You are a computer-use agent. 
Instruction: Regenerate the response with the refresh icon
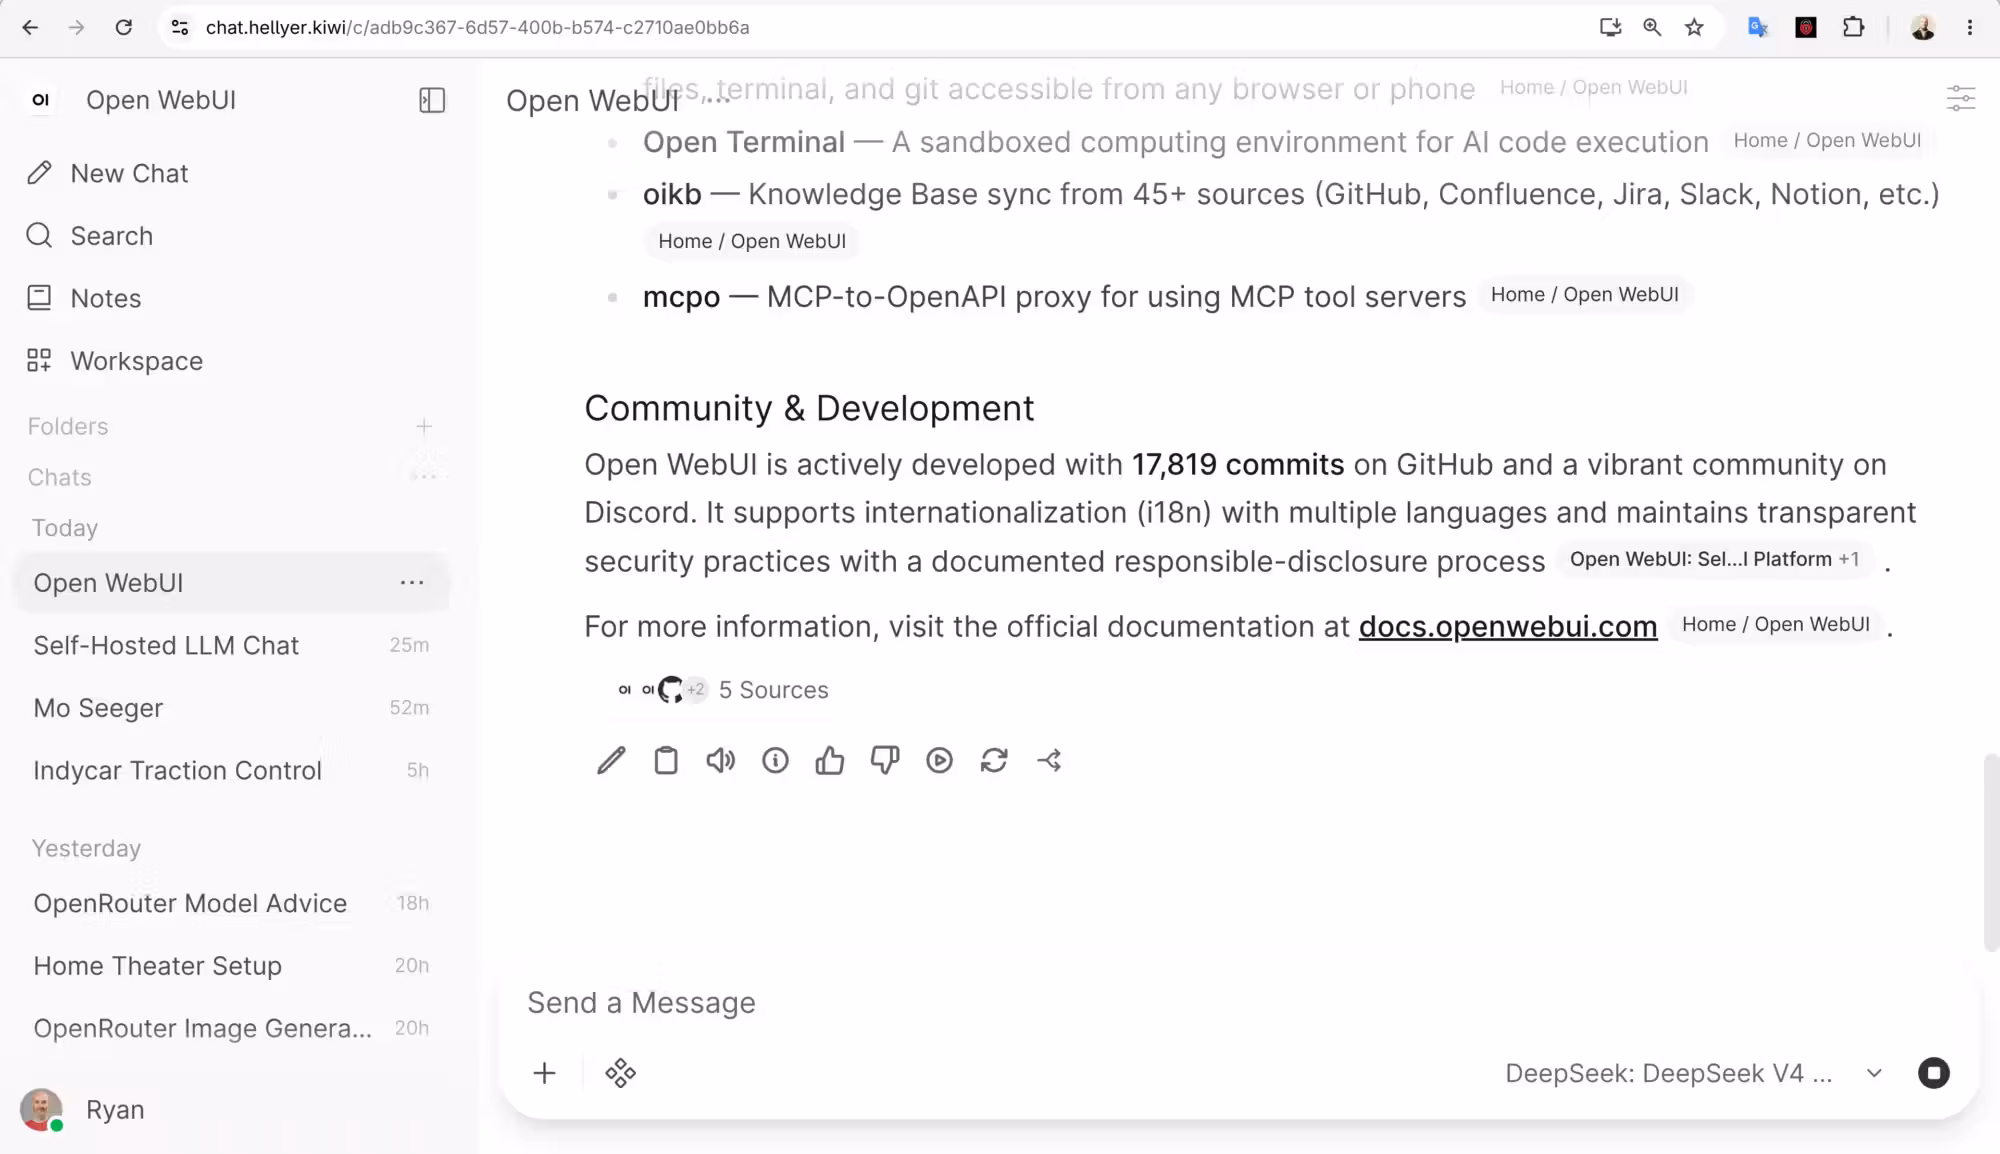coord(994,761)
